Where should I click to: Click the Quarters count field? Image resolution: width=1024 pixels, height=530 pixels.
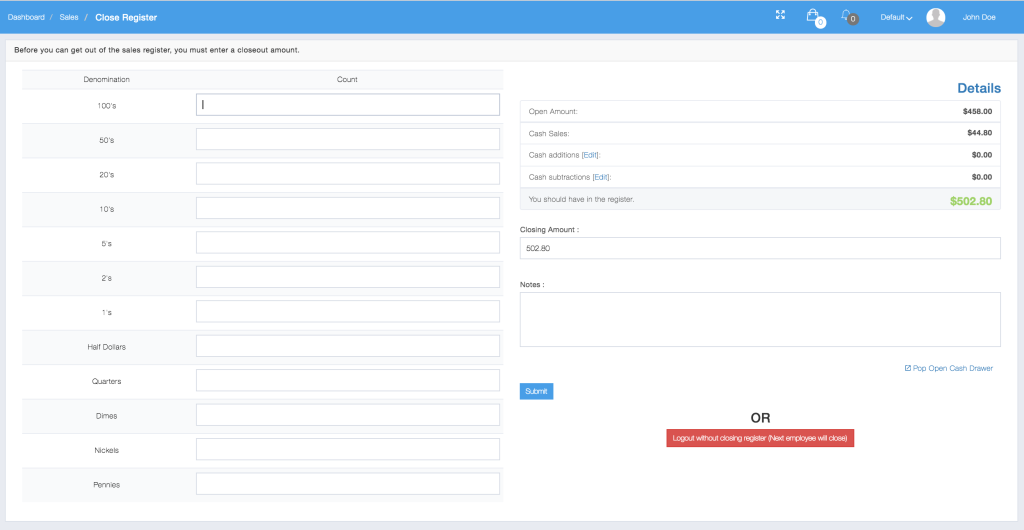[347, 381]
